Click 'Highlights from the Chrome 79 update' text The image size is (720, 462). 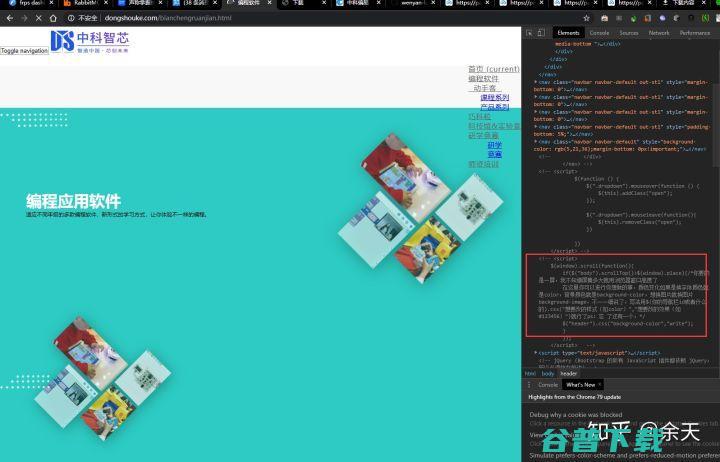(x=574, y=397)
